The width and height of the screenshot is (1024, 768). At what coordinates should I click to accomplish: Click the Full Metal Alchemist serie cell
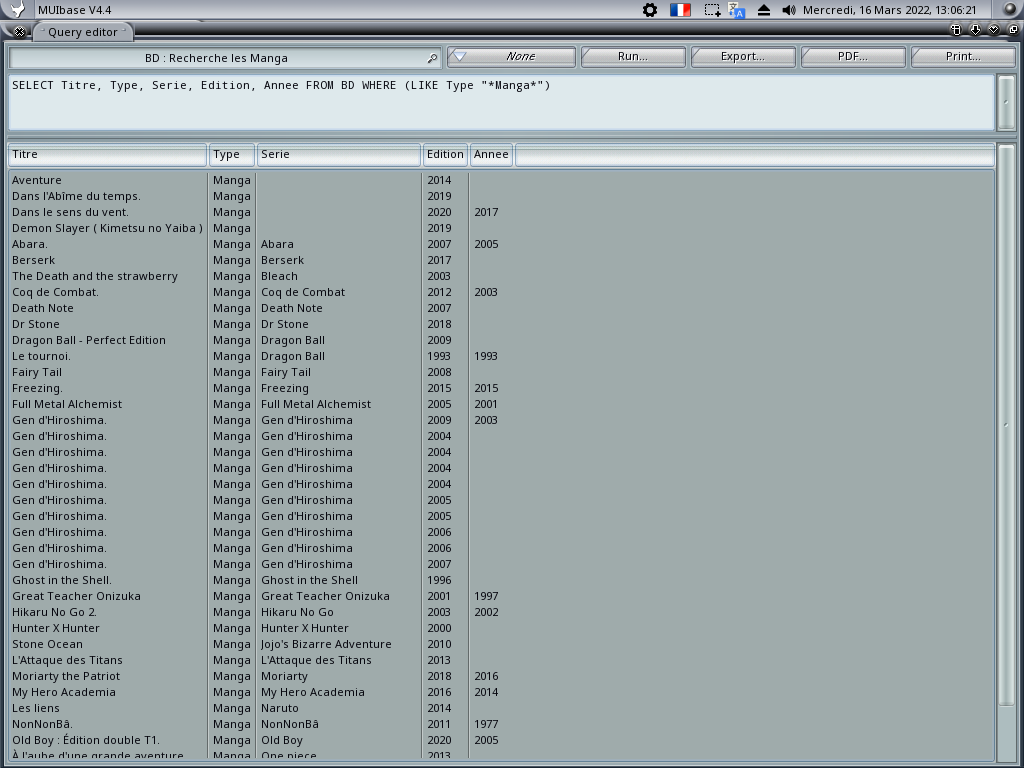(x=315, y=404)
